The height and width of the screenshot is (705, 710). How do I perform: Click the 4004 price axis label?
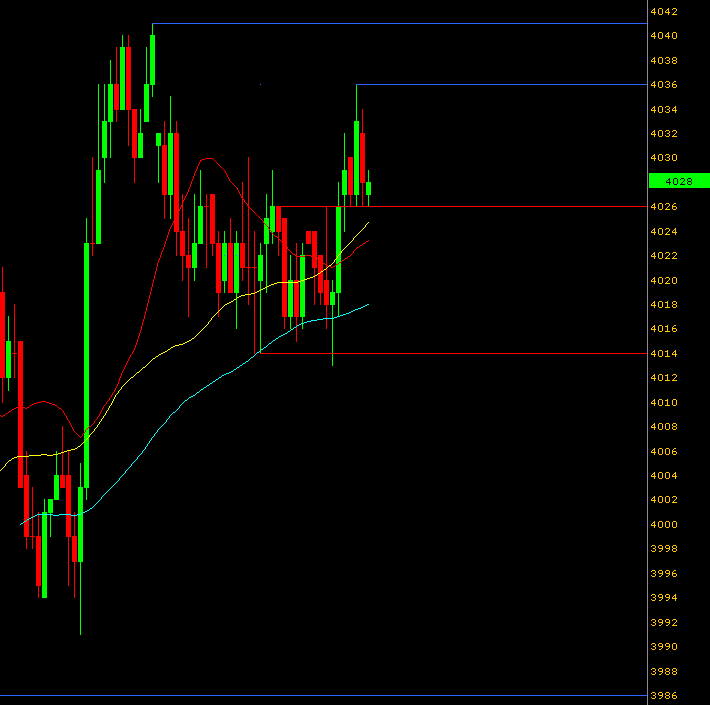point(664,475)
